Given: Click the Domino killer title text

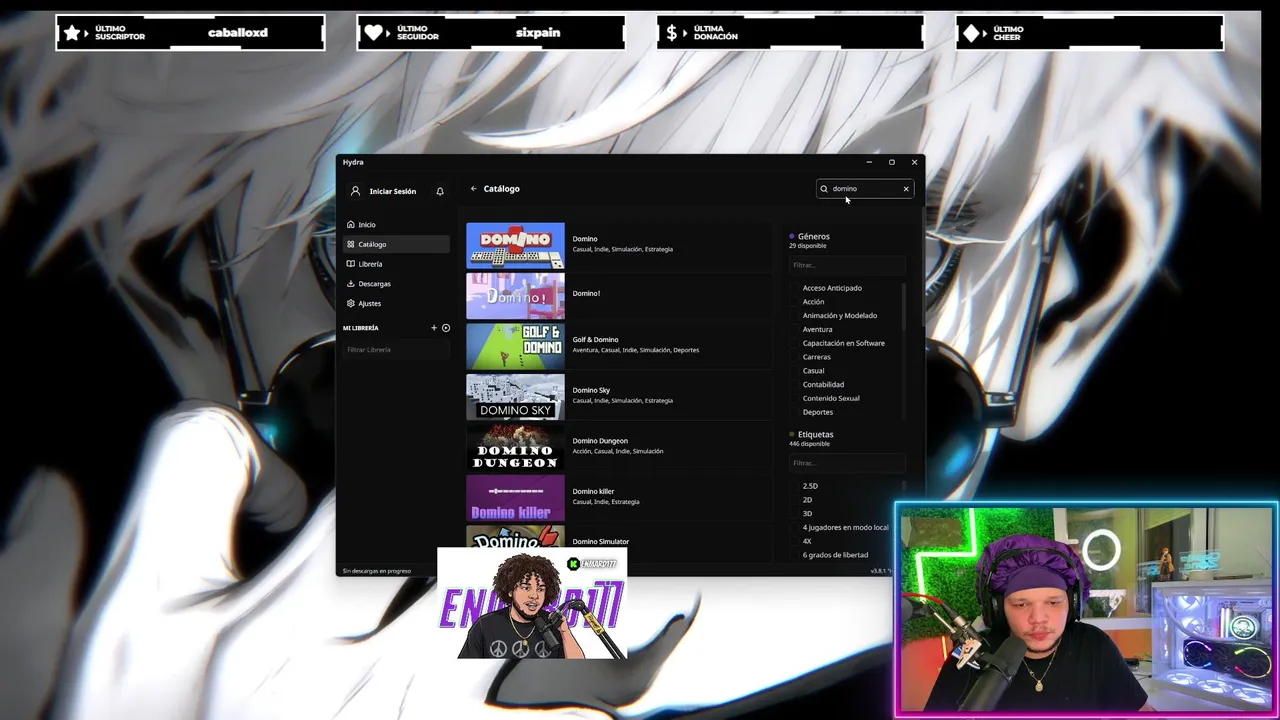Looking at the screenshot, I should click(593, 491).
